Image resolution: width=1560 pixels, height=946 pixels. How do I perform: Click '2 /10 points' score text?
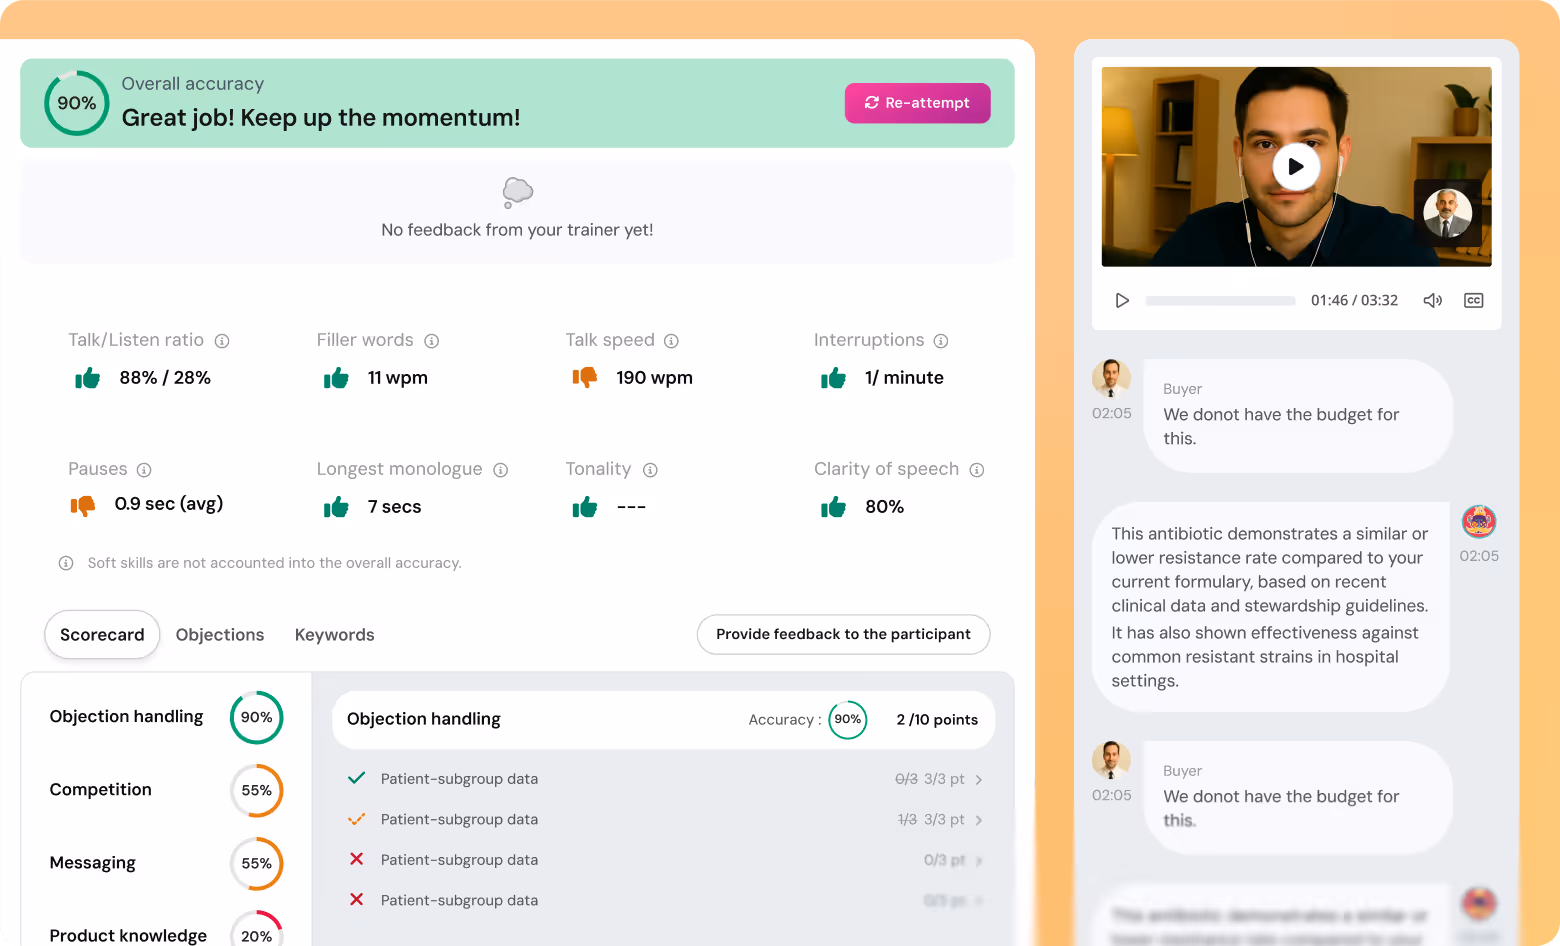pos(937,720)
